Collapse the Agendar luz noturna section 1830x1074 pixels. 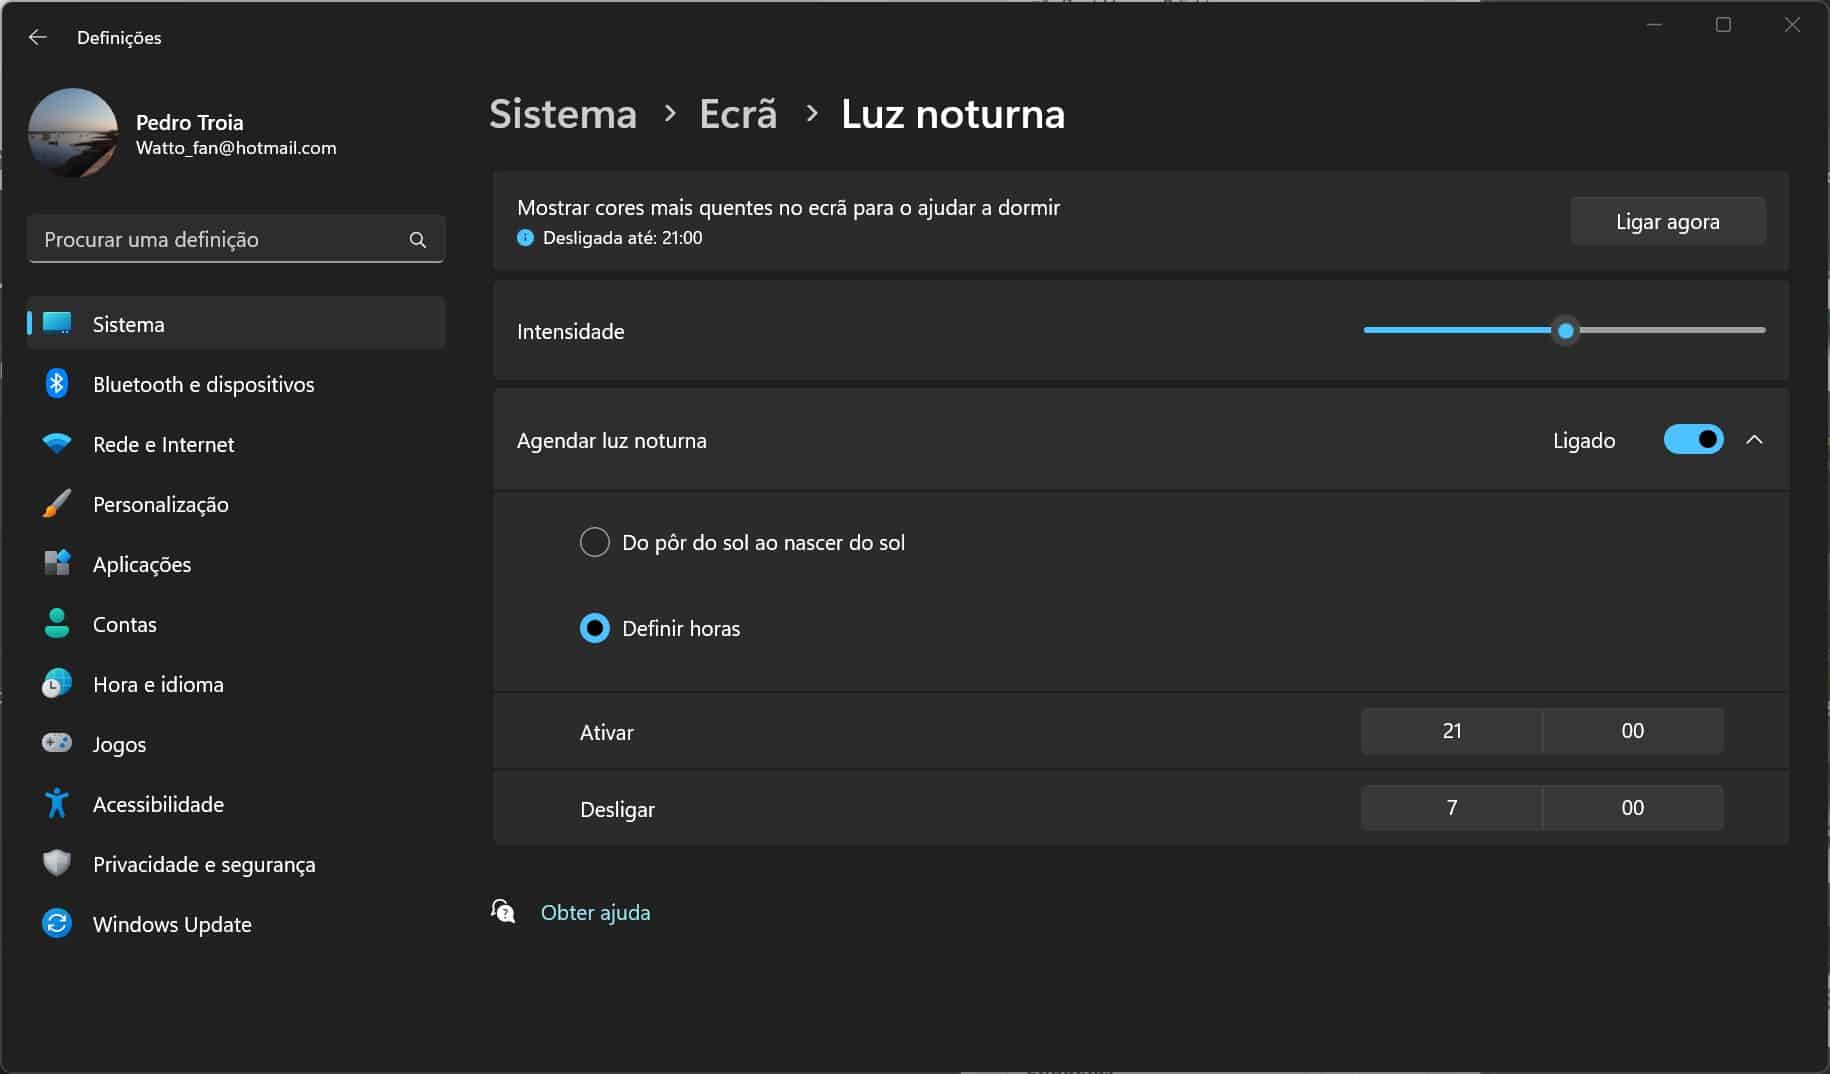click(x=1754, y=440)
